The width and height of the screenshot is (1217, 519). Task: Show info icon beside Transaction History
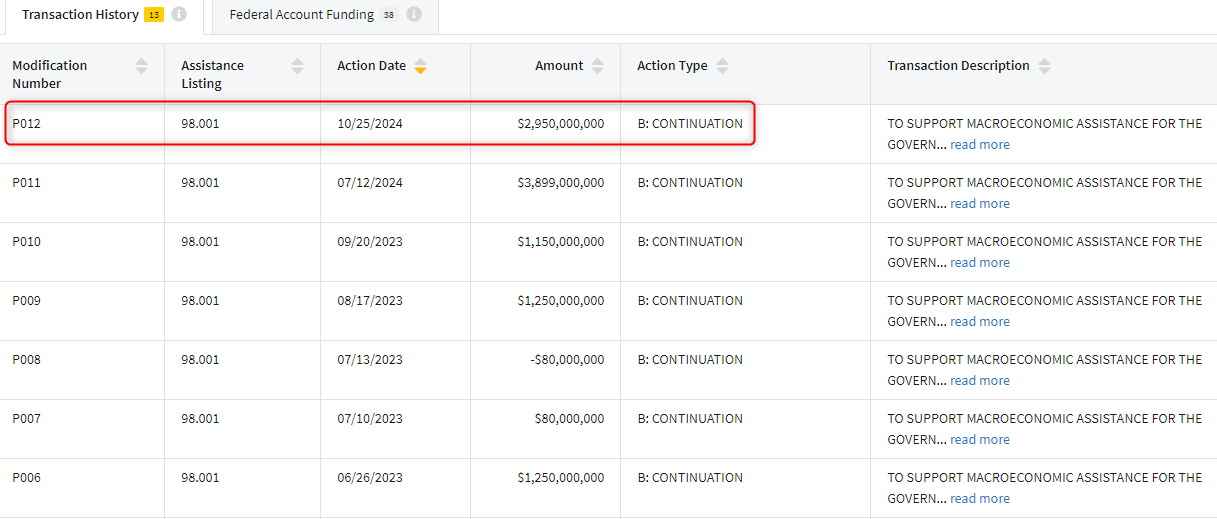(179, 15)
